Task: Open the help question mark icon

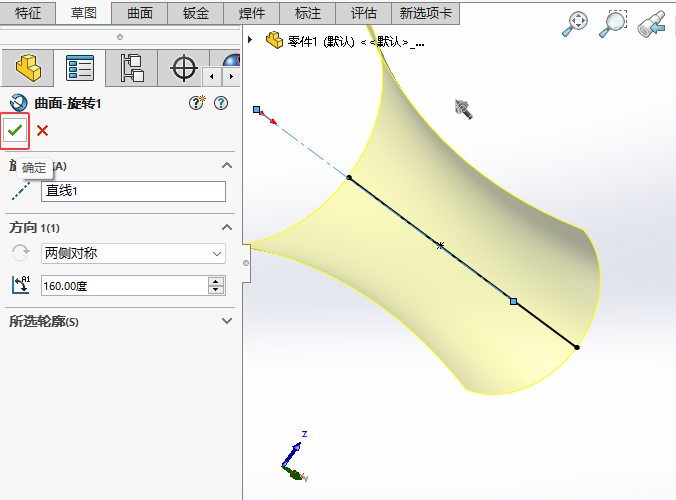Action: 221,103
